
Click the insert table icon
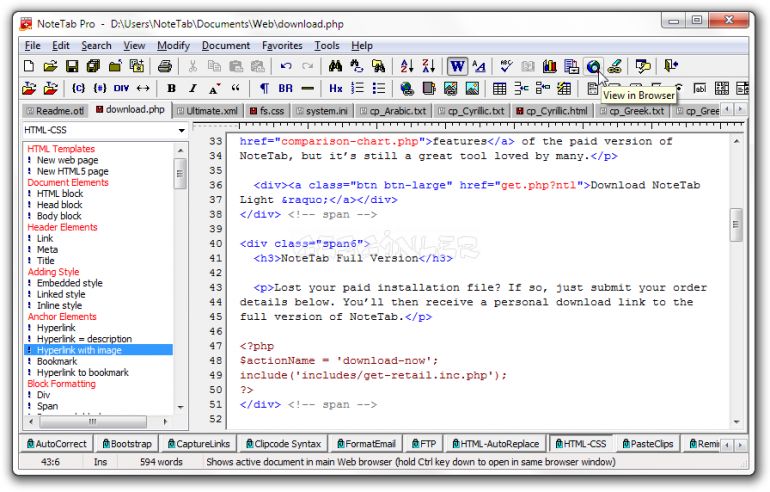click(500, 89)
